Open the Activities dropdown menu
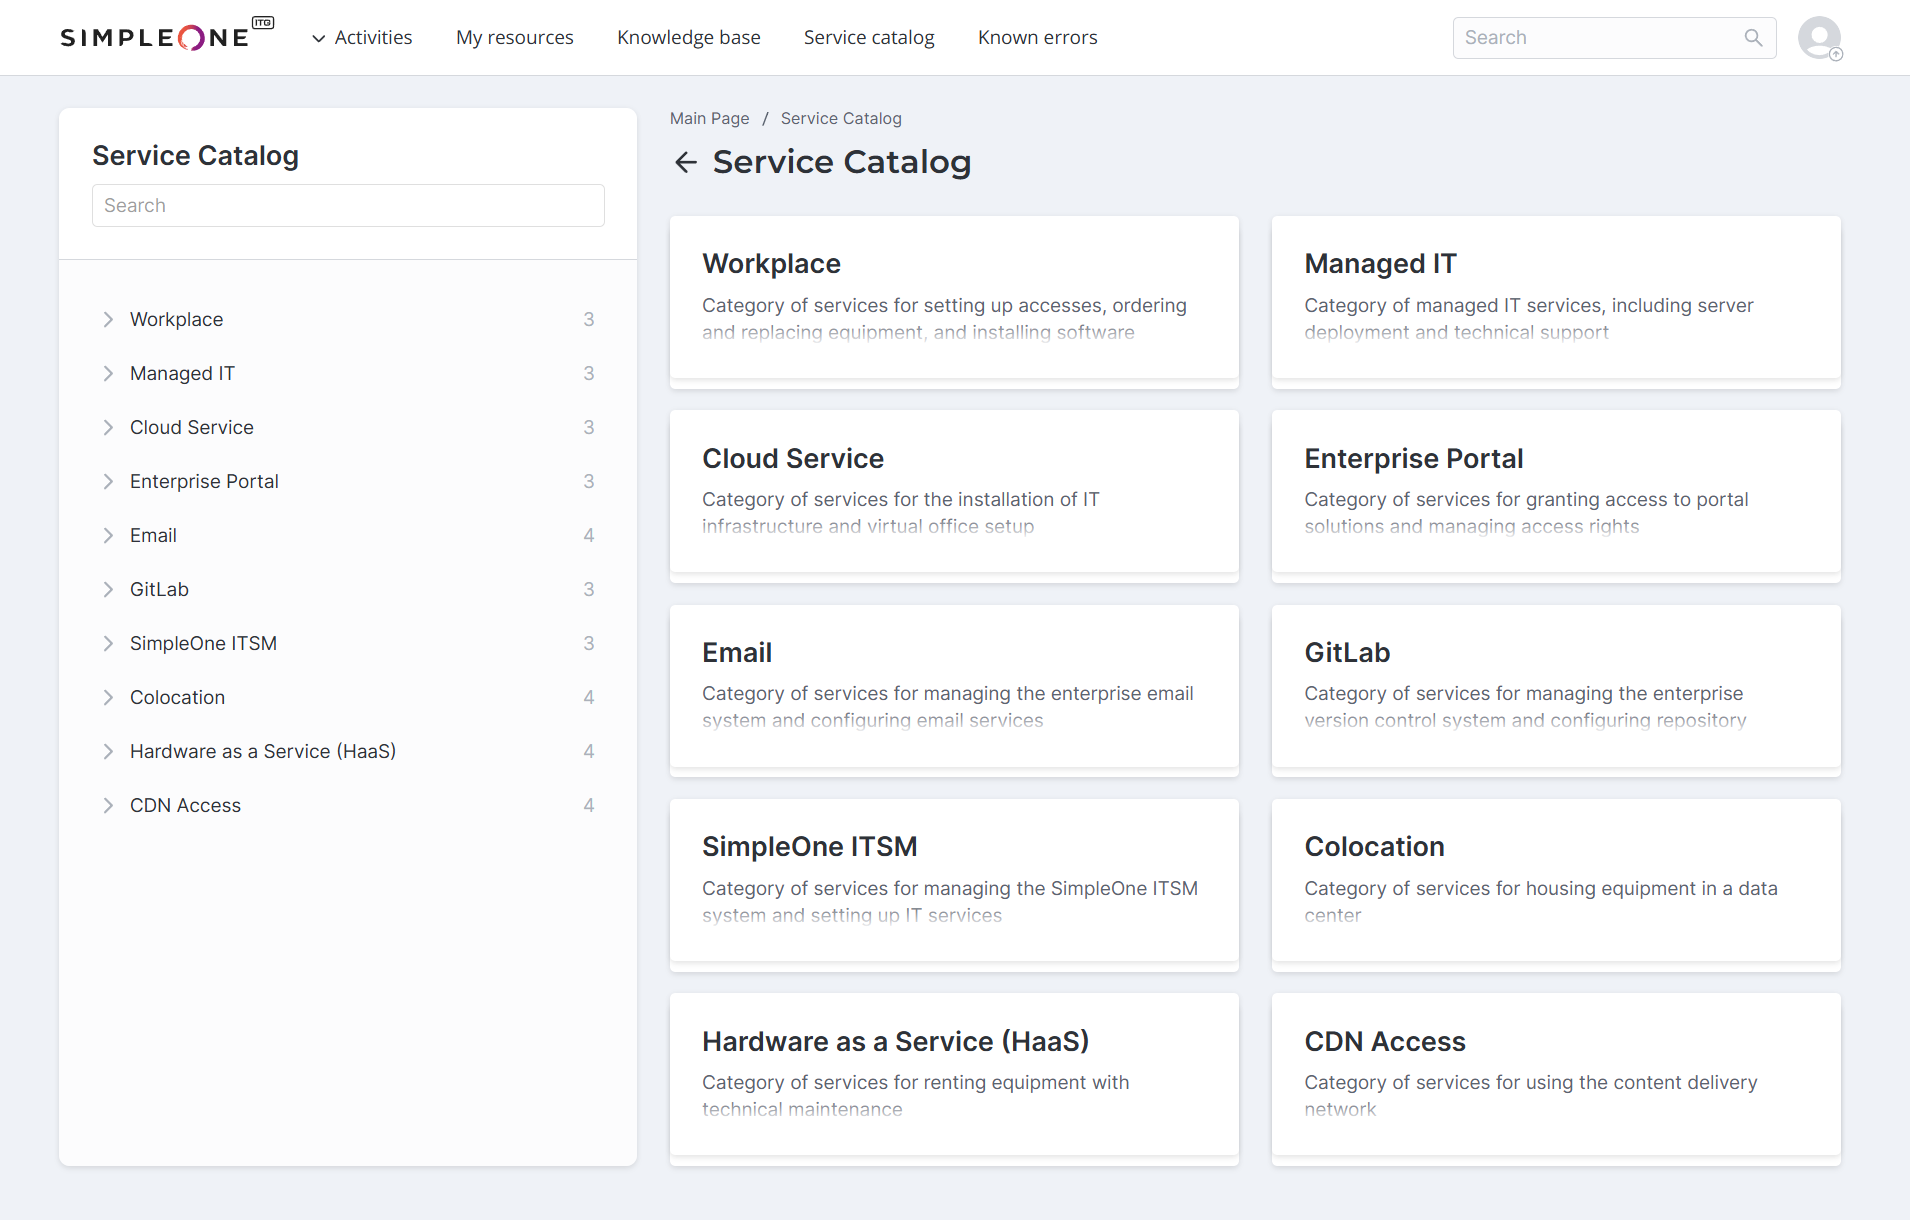Screen dimensions: 1910x1220 [362, 37]
